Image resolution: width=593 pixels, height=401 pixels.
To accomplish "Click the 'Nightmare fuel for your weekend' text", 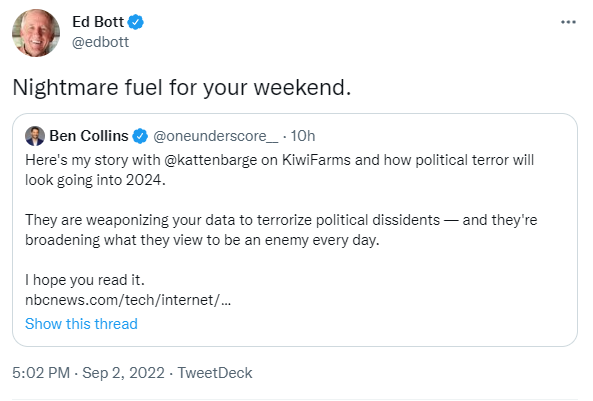I will pyautogui.click(x=182, y=87).
